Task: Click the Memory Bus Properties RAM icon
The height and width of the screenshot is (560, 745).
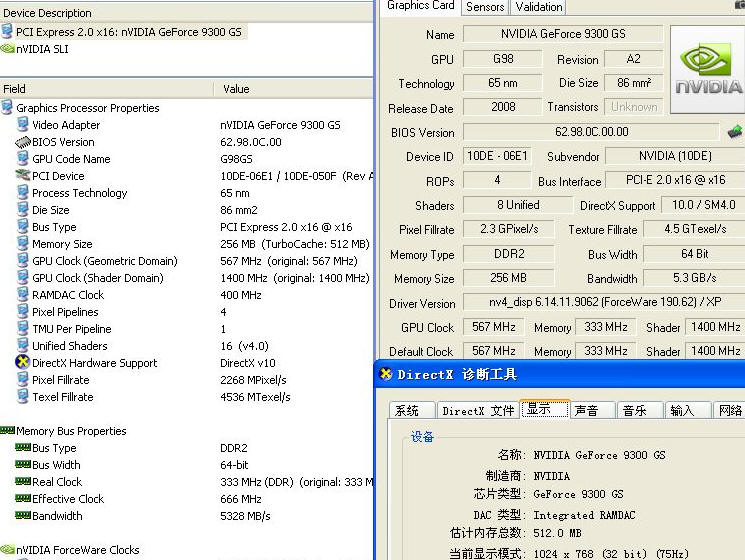Action: tap(8, 430)
